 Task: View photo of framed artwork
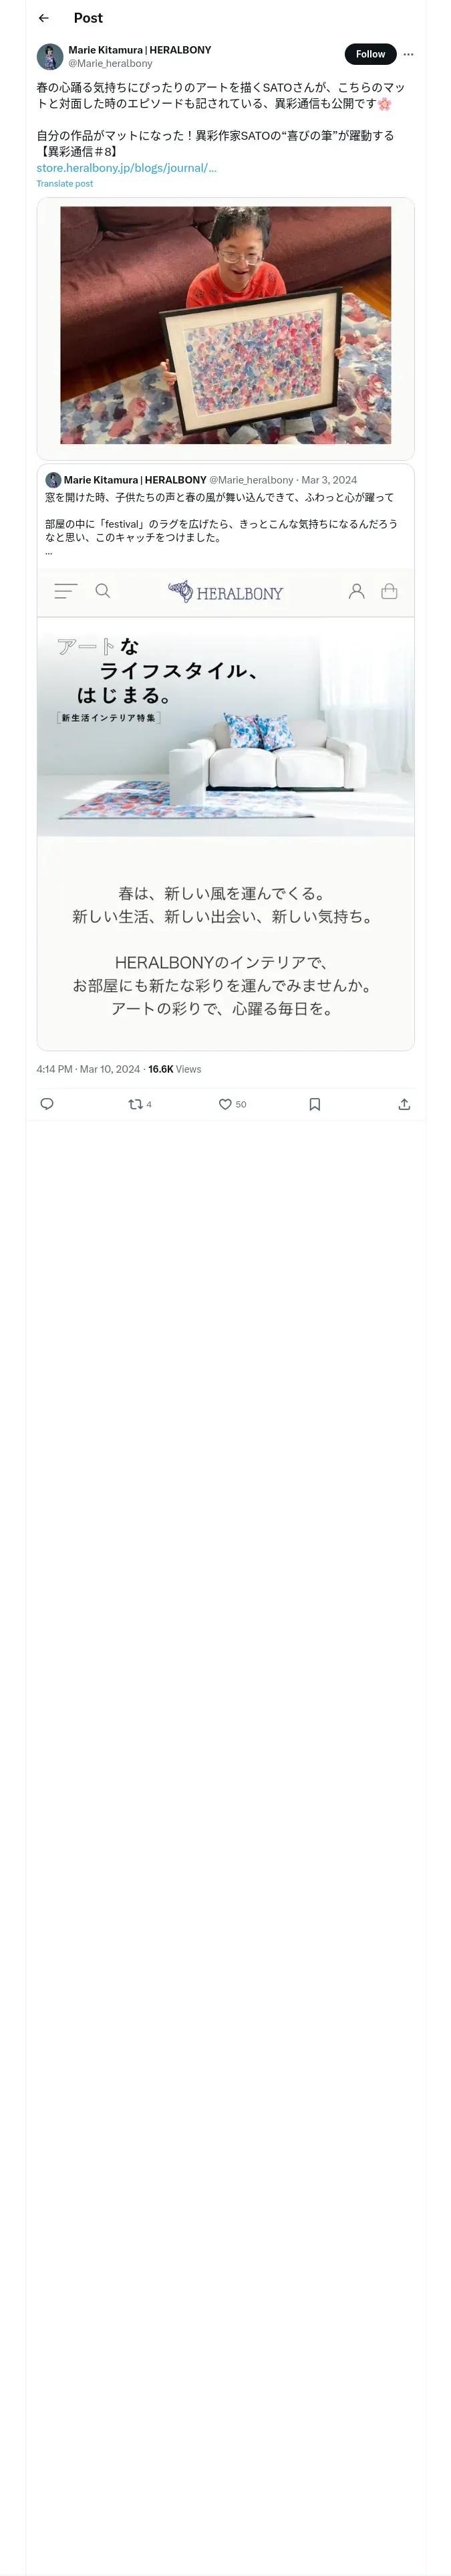(226, 326)
